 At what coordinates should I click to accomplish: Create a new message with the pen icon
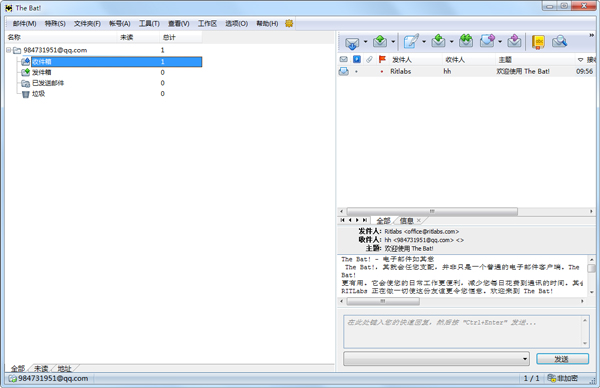pos(411,41)
